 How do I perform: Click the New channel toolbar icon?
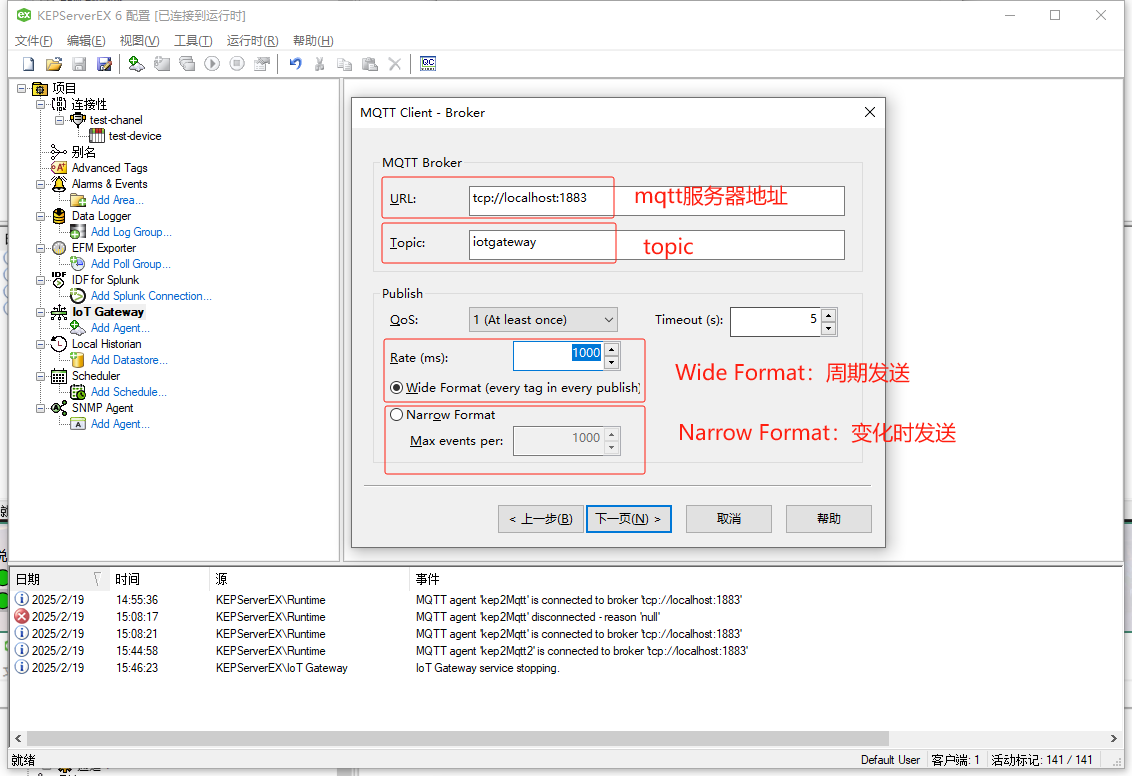pyautogui.click(x=136, y=64)
